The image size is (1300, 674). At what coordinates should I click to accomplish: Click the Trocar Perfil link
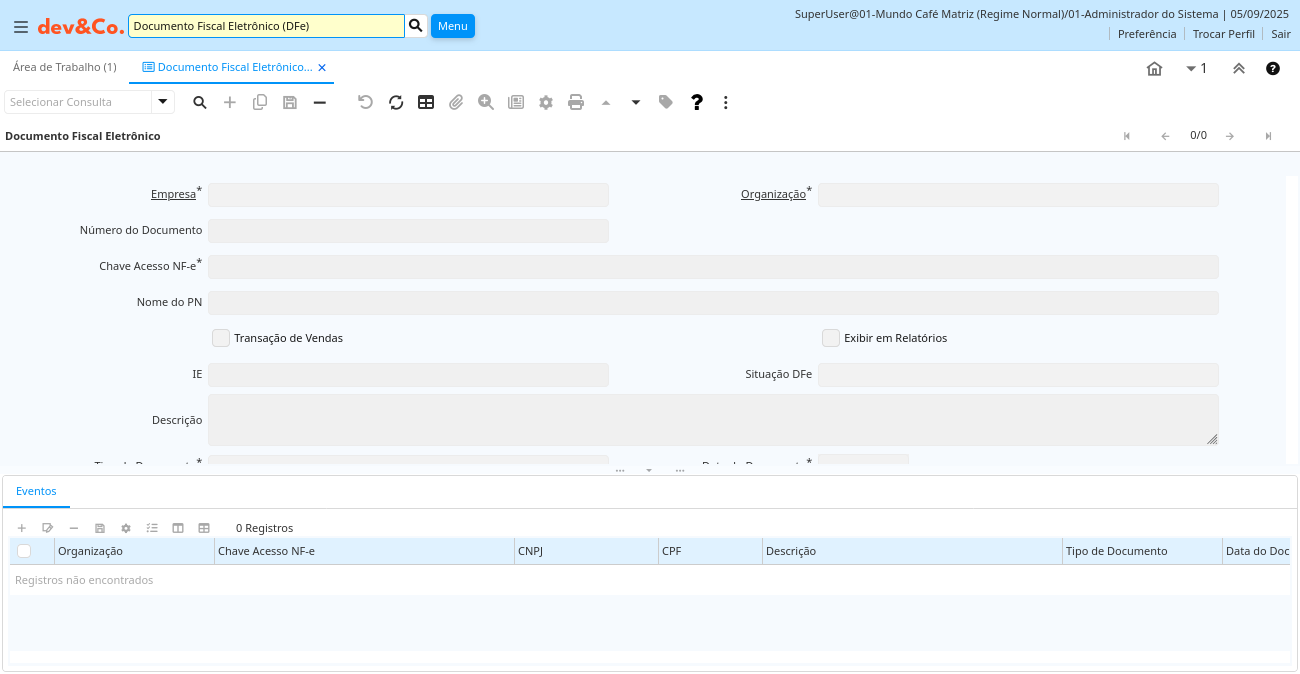click(1223, 34)
